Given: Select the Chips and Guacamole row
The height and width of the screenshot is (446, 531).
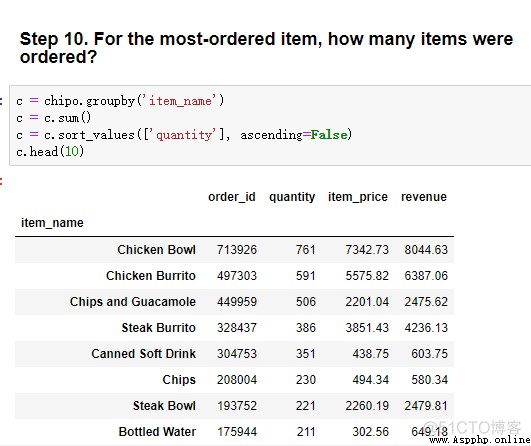Looking at the screenshot, I should 234,302.
